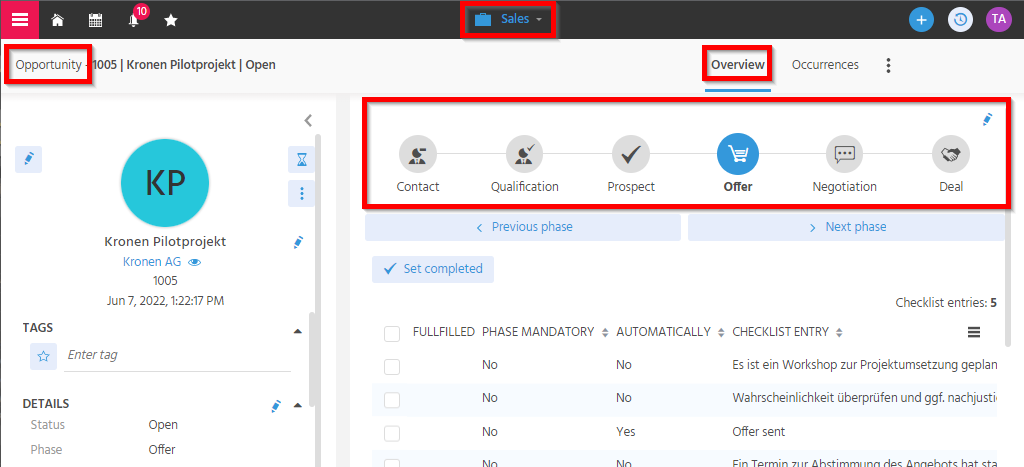This screenshot has width=1024, height=467.
Task: Click the Next phase button
Action: pos(846,227)
